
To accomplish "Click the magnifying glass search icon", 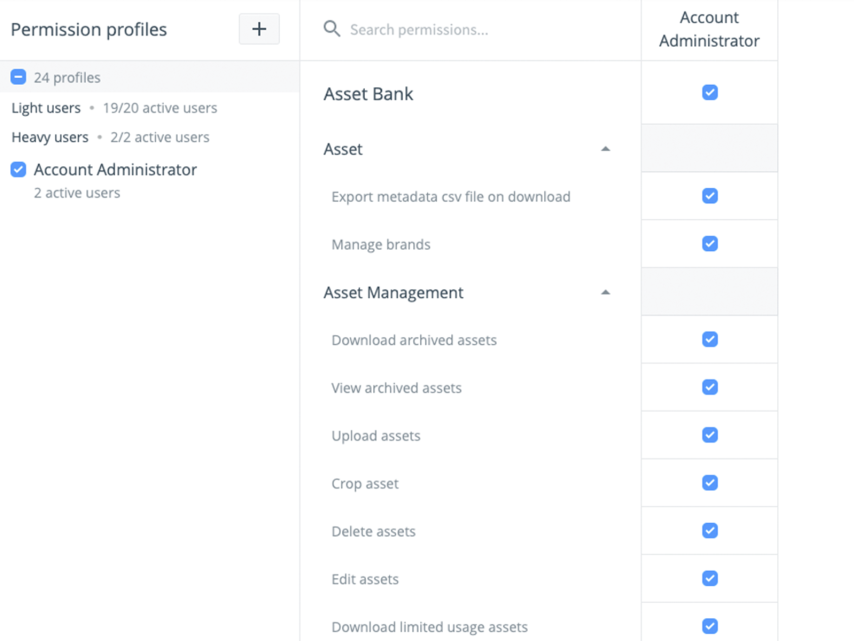I will (x=332, y=29).
